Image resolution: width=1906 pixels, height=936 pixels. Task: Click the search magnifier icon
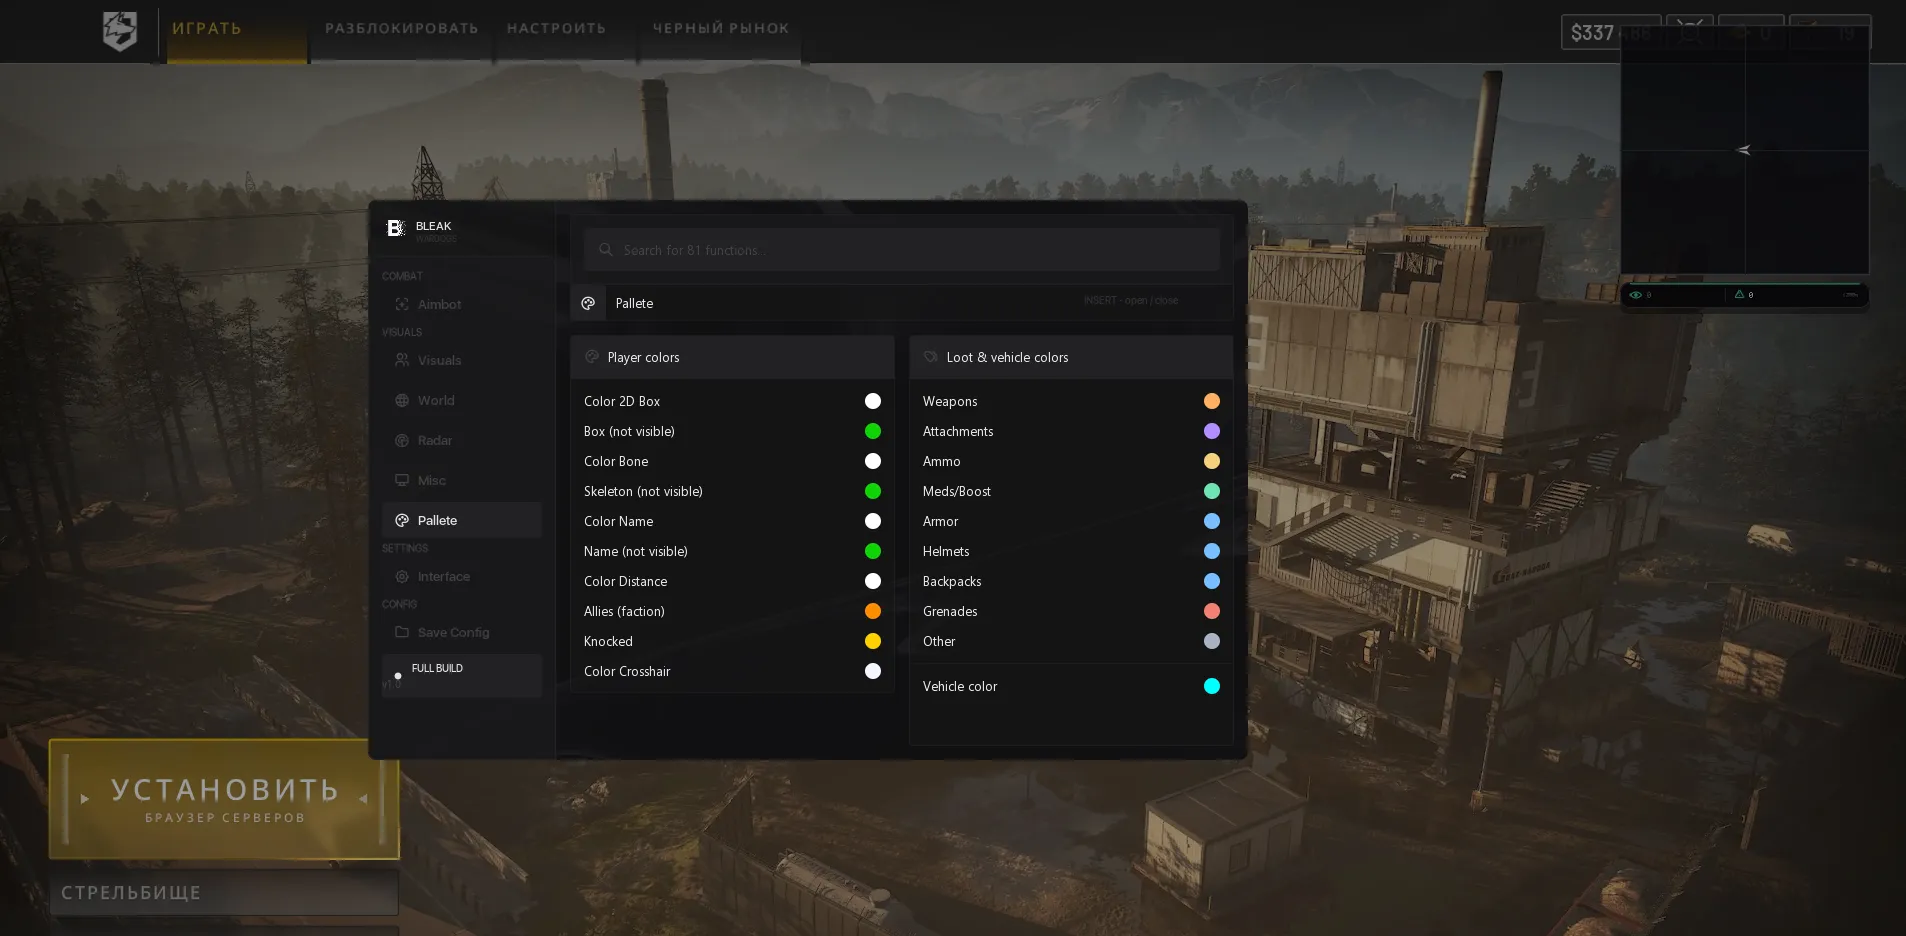[x=605, y=250]
